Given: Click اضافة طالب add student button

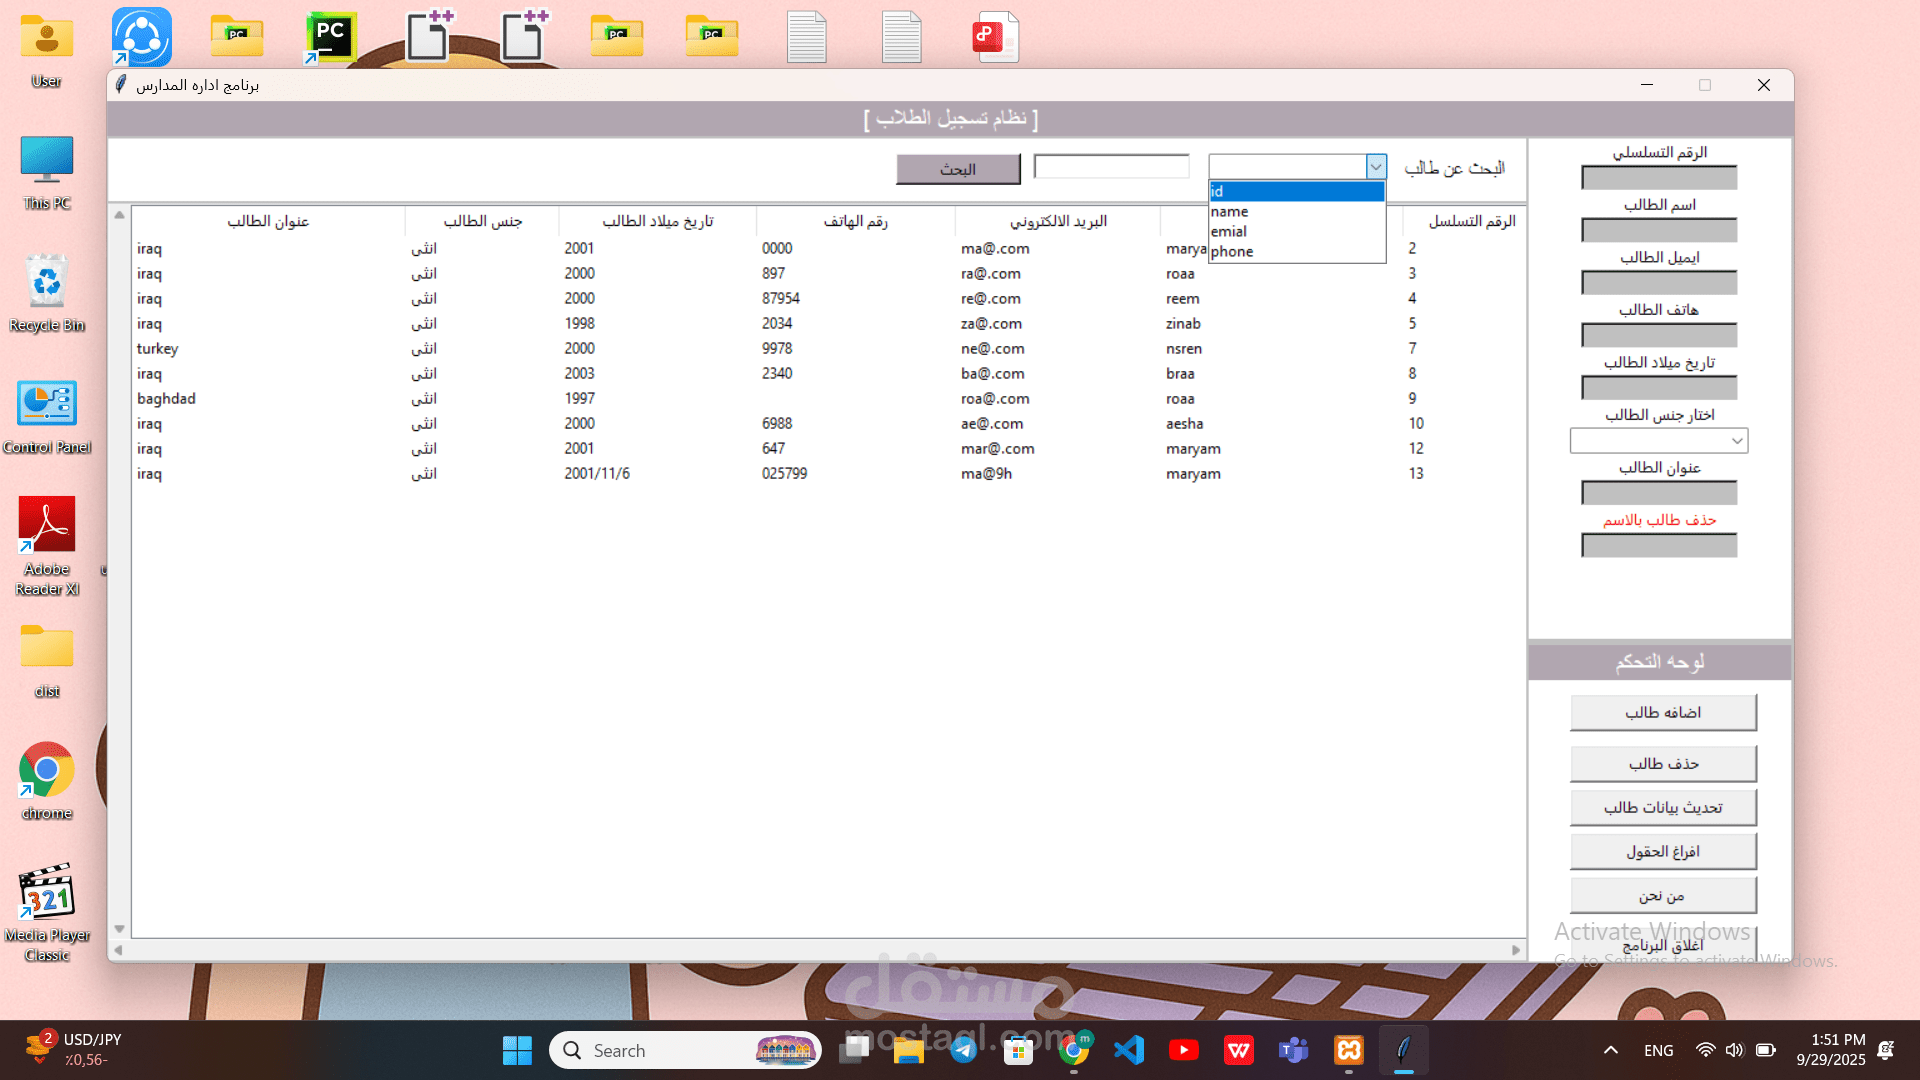Looking at the screenshot, I should pos(1662,712).
